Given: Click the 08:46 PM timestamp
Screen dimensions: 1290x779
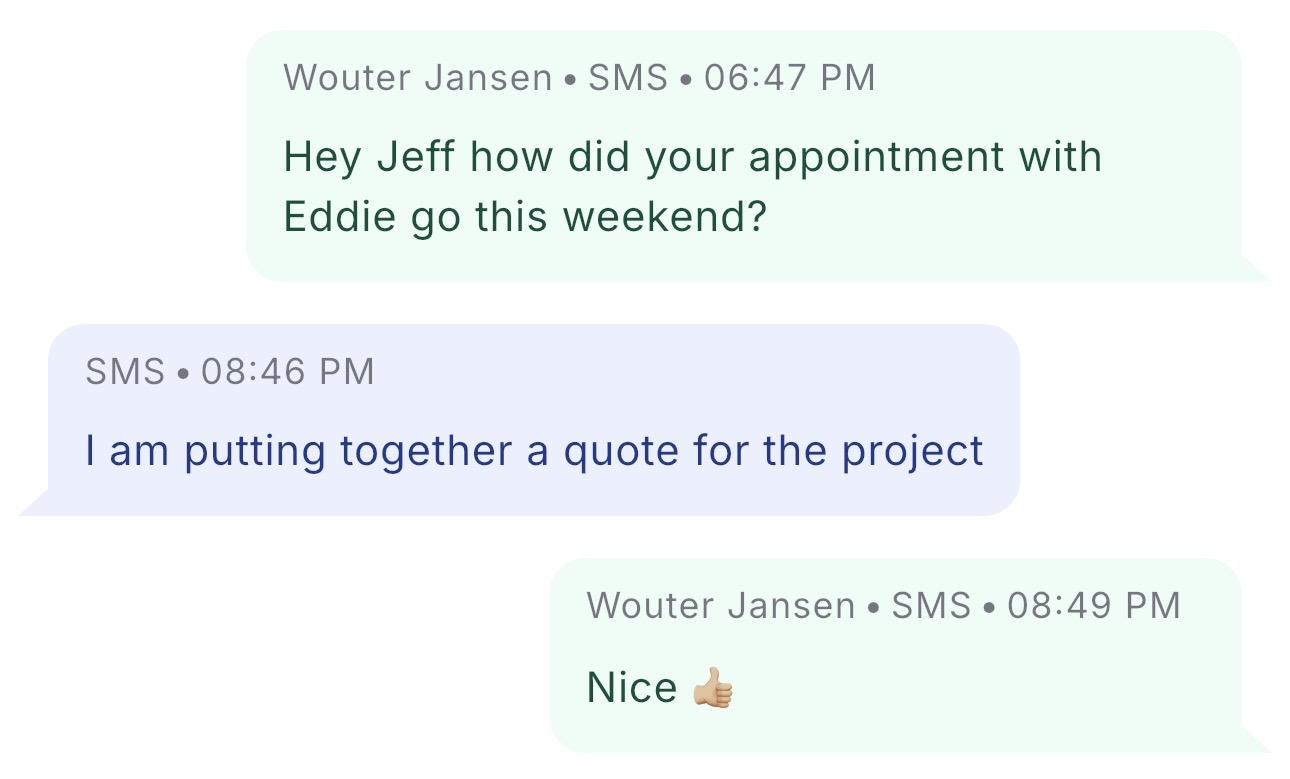Looking at the screenshot, I should pyautogui.click(x=288, y=372).
